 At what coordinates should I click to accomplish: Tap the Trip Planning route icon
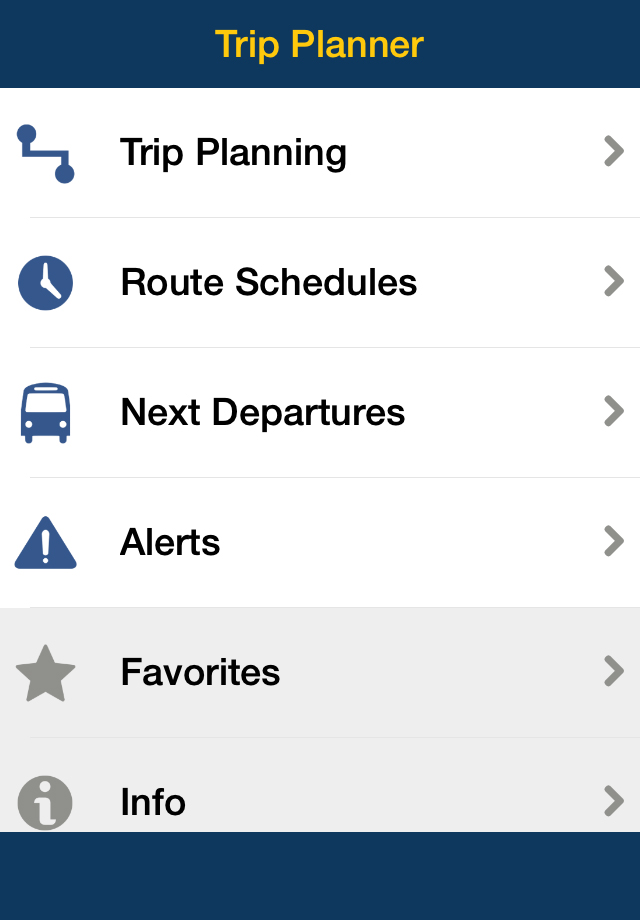[46, 154]
